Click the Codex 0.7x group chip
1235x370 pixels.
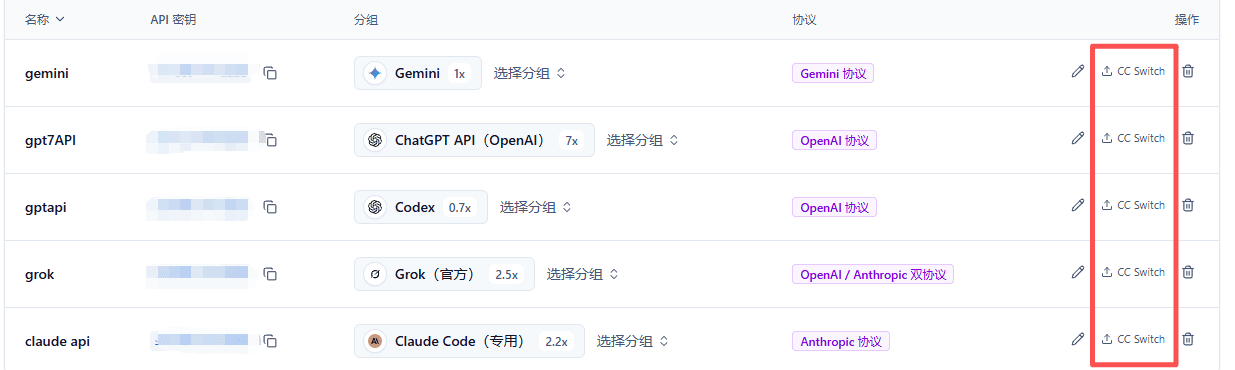(x=421, y=207)
